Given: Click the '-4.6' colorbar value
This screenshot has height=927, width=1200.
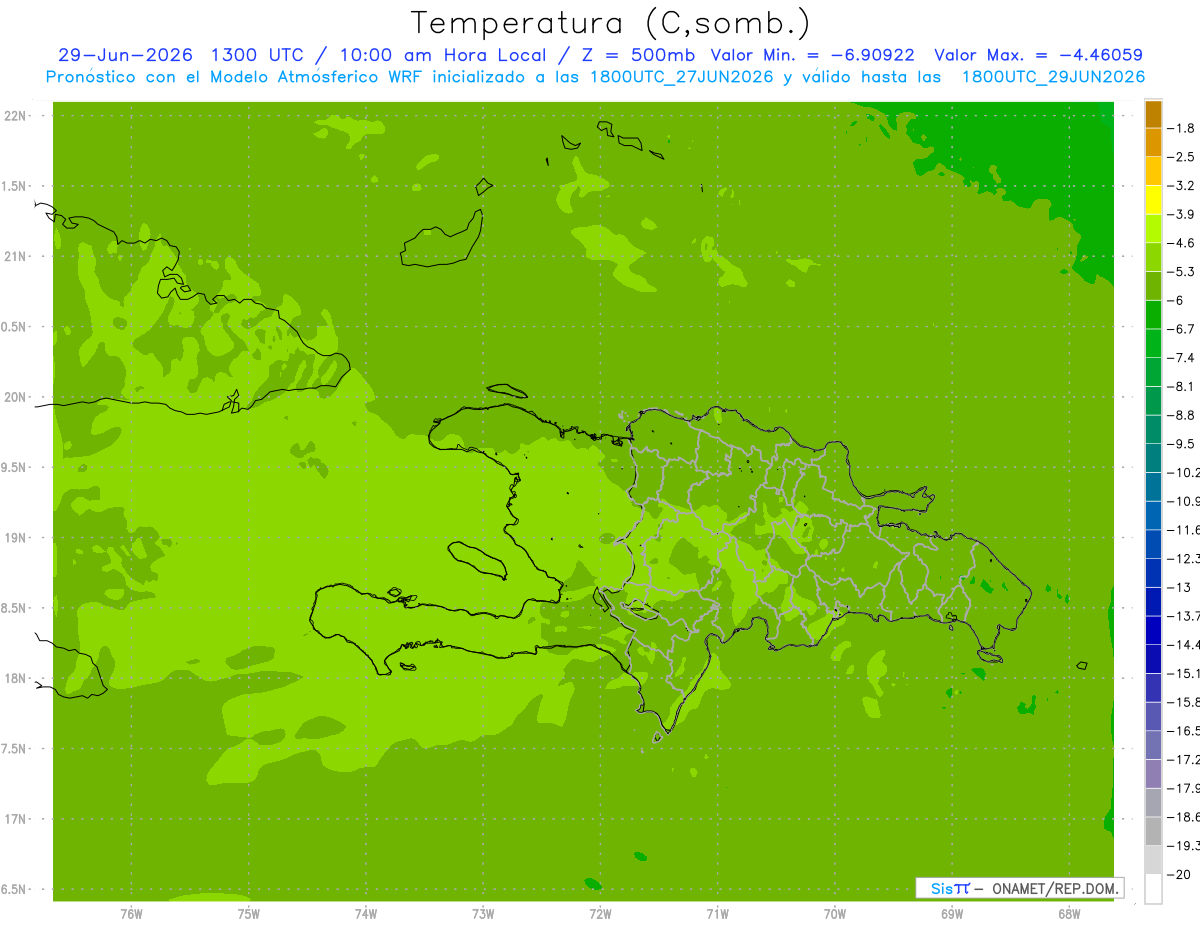Looking at the screenshot, I should tap(1182, 243).
